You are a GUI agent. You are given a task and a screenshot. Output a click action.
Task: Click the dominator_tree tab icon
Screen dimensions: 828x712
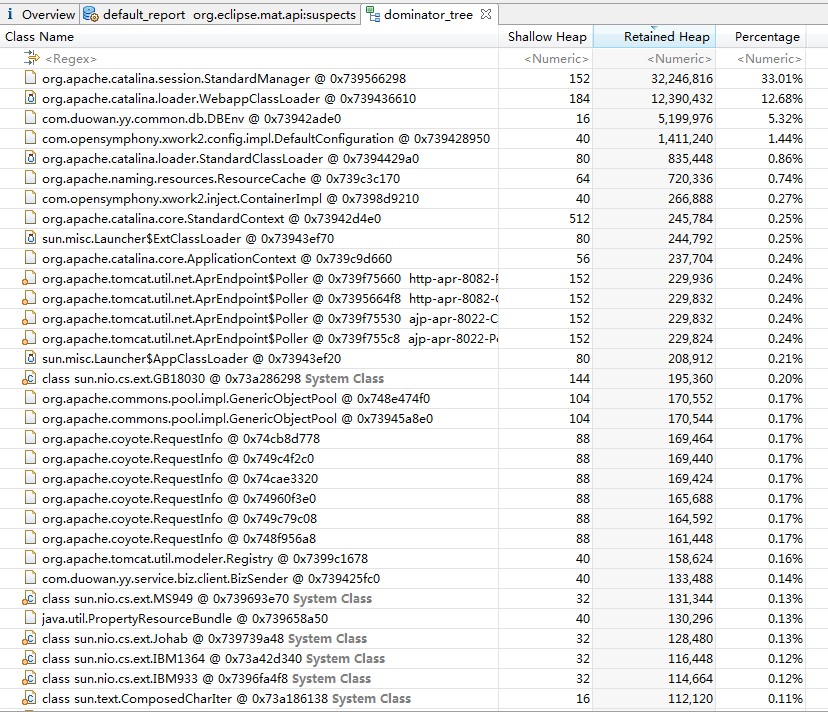click(x=373, y=14)
